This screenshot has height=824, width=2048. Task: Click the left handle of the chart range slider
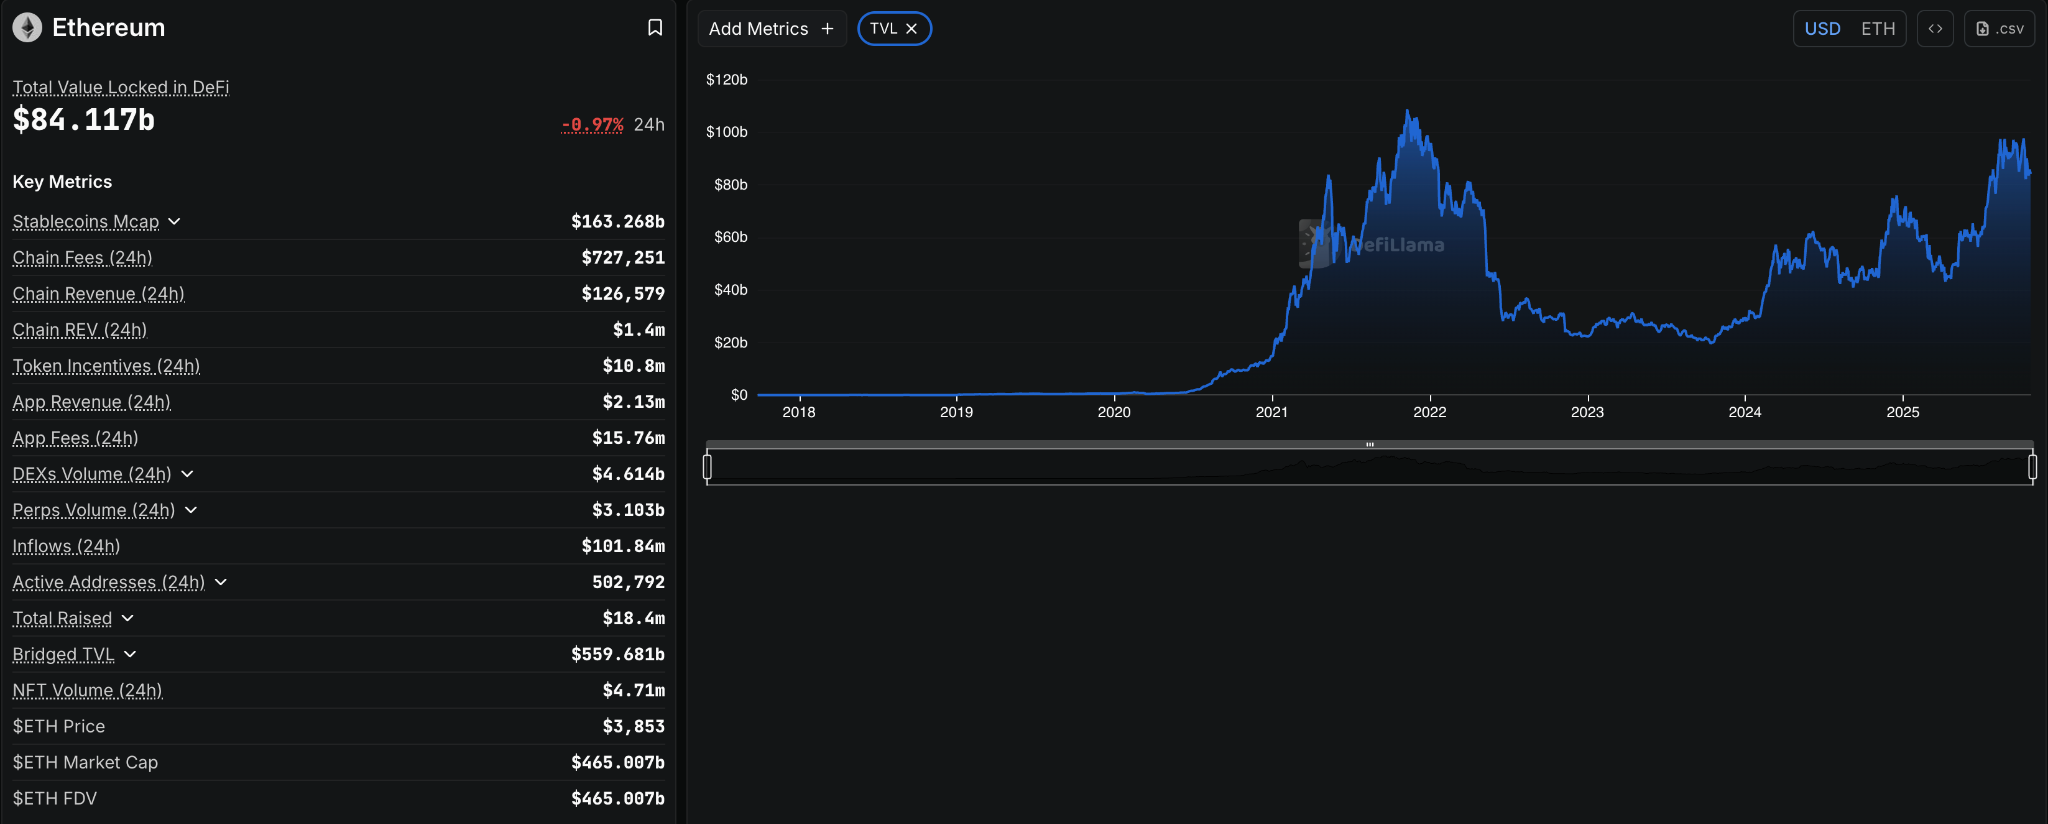[707, 467]
